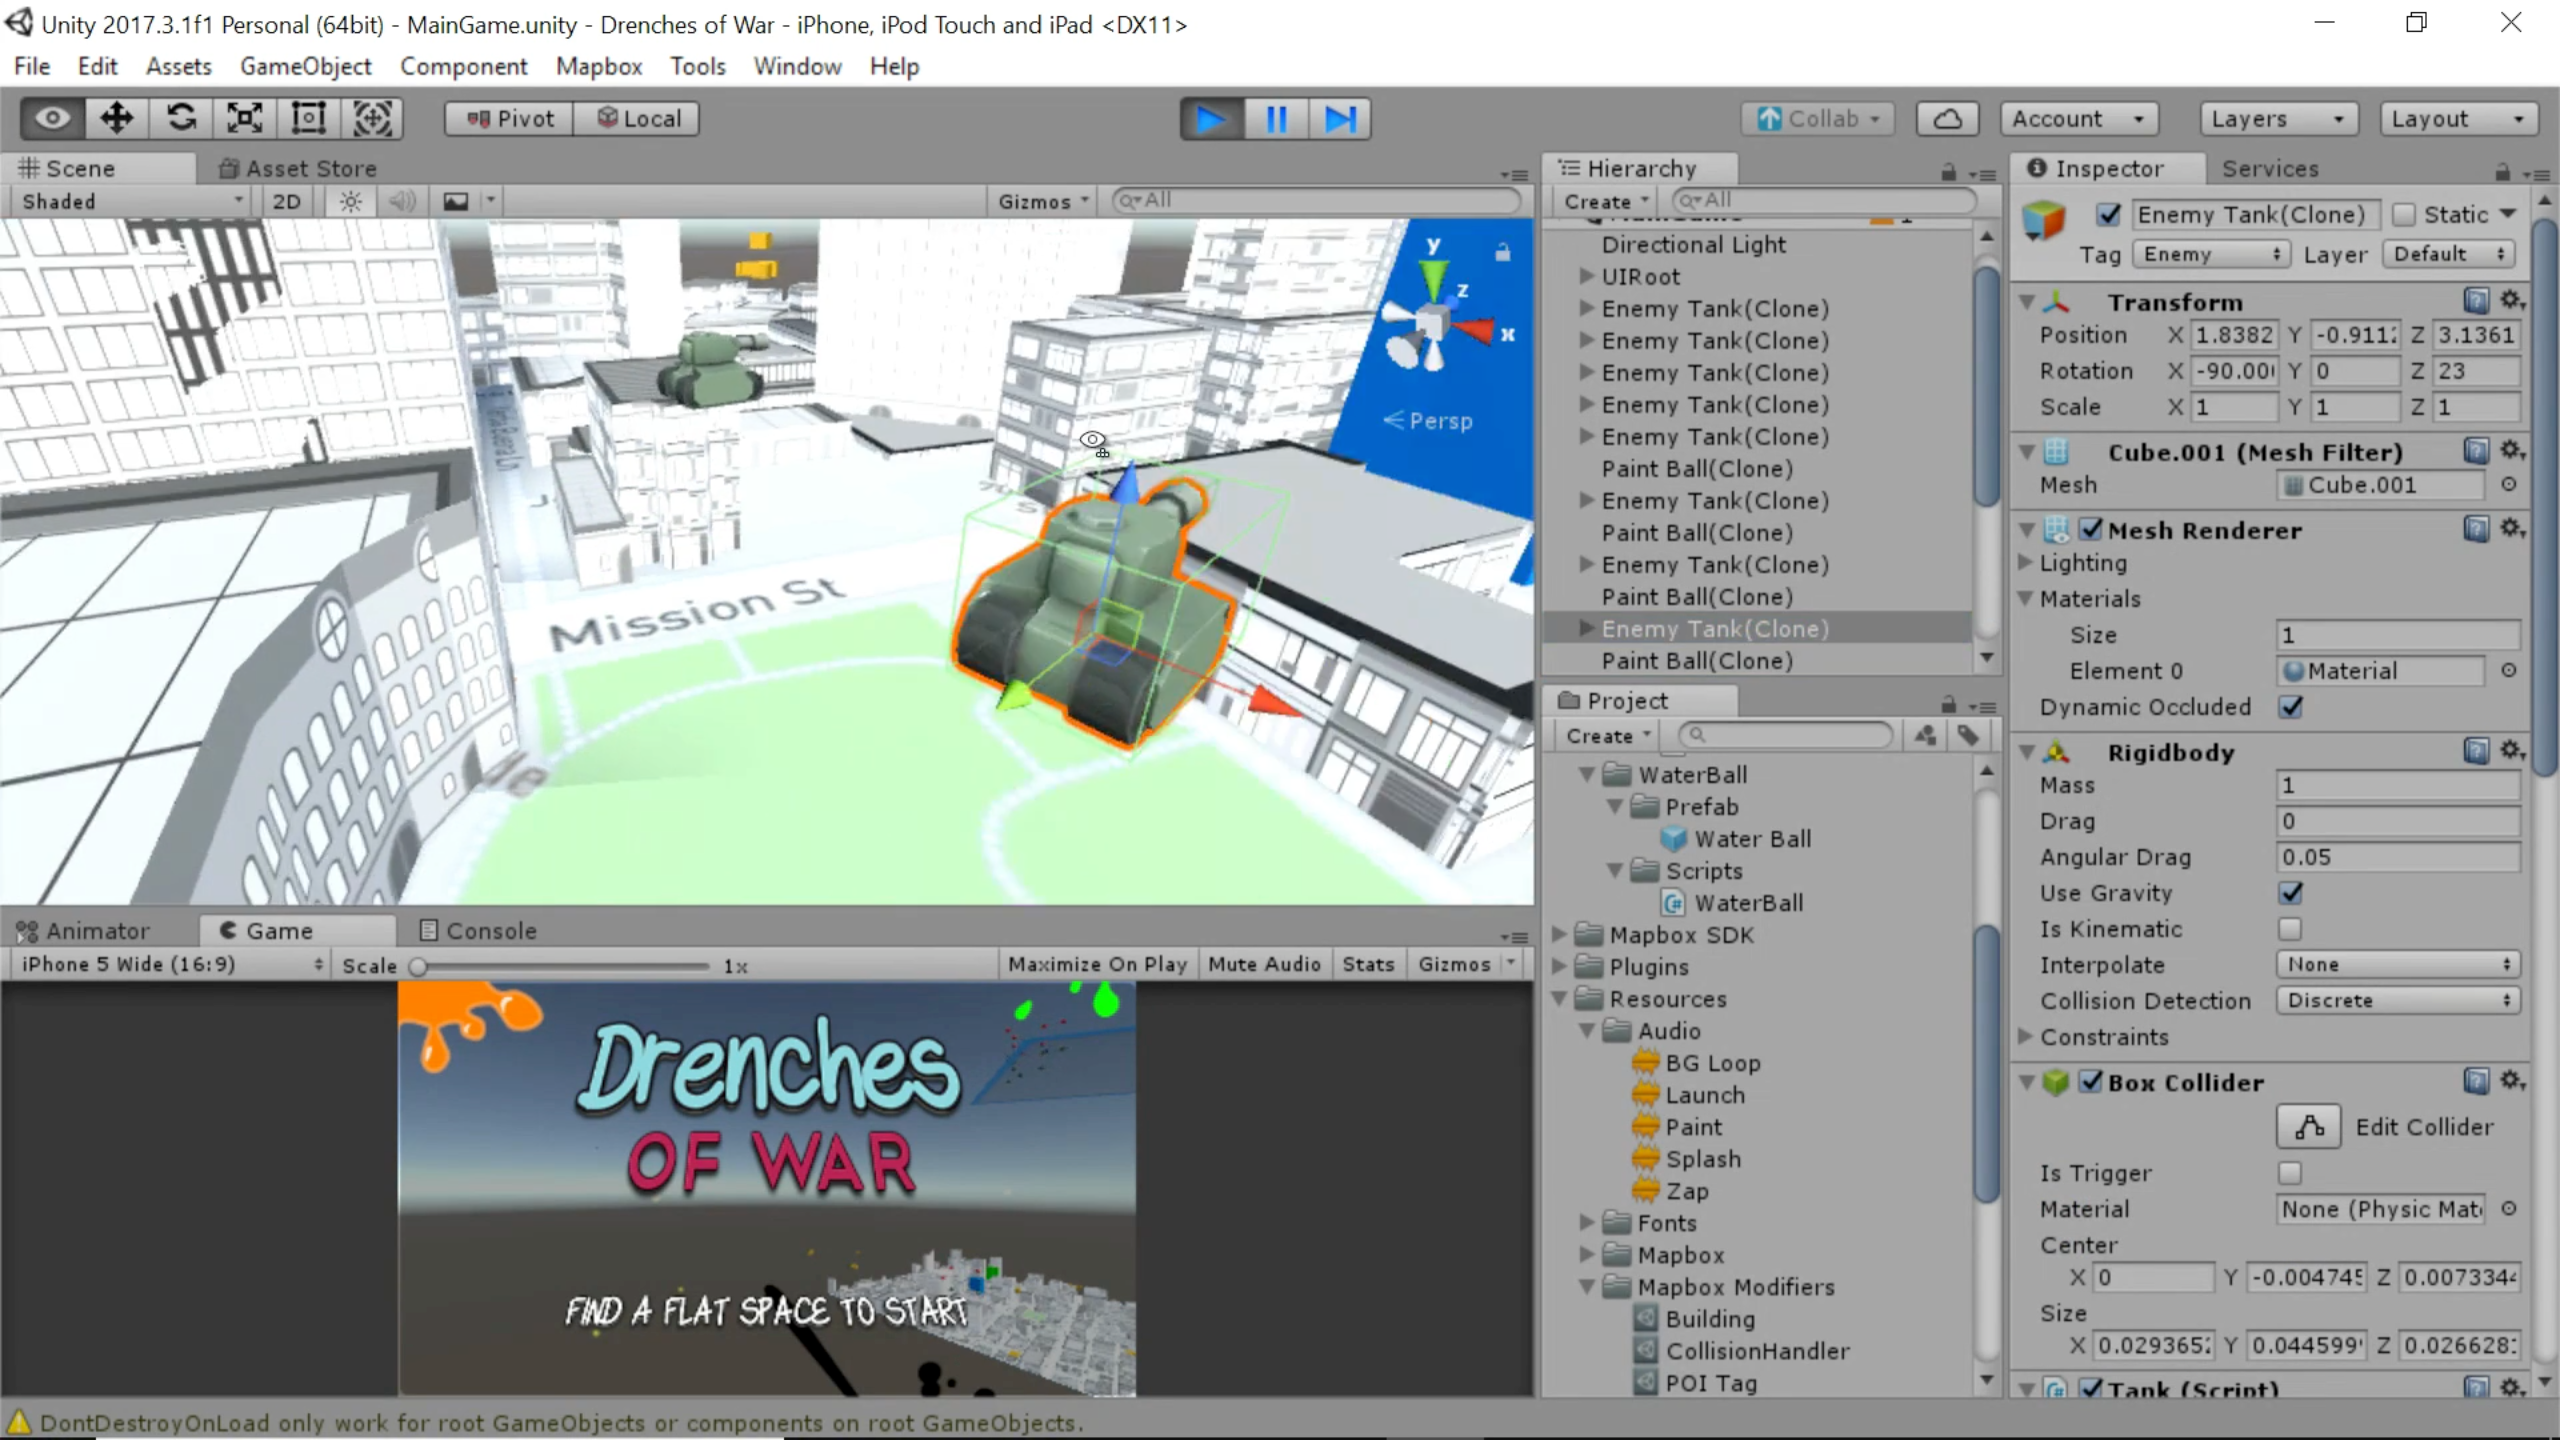The width and height of the screenshot is (2560, 1440).
Task: Enable Is Kinematic checkbox
Action: [x=2290, y=929]
